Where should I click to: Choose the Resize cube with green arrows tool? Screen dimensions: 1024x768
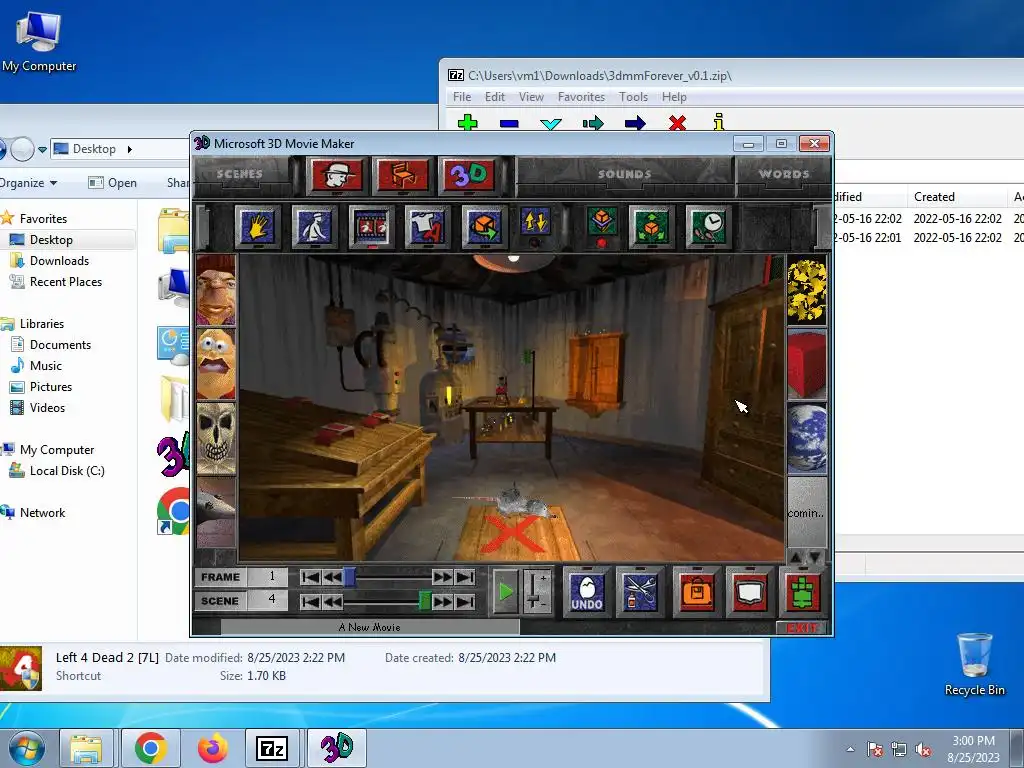651,226
